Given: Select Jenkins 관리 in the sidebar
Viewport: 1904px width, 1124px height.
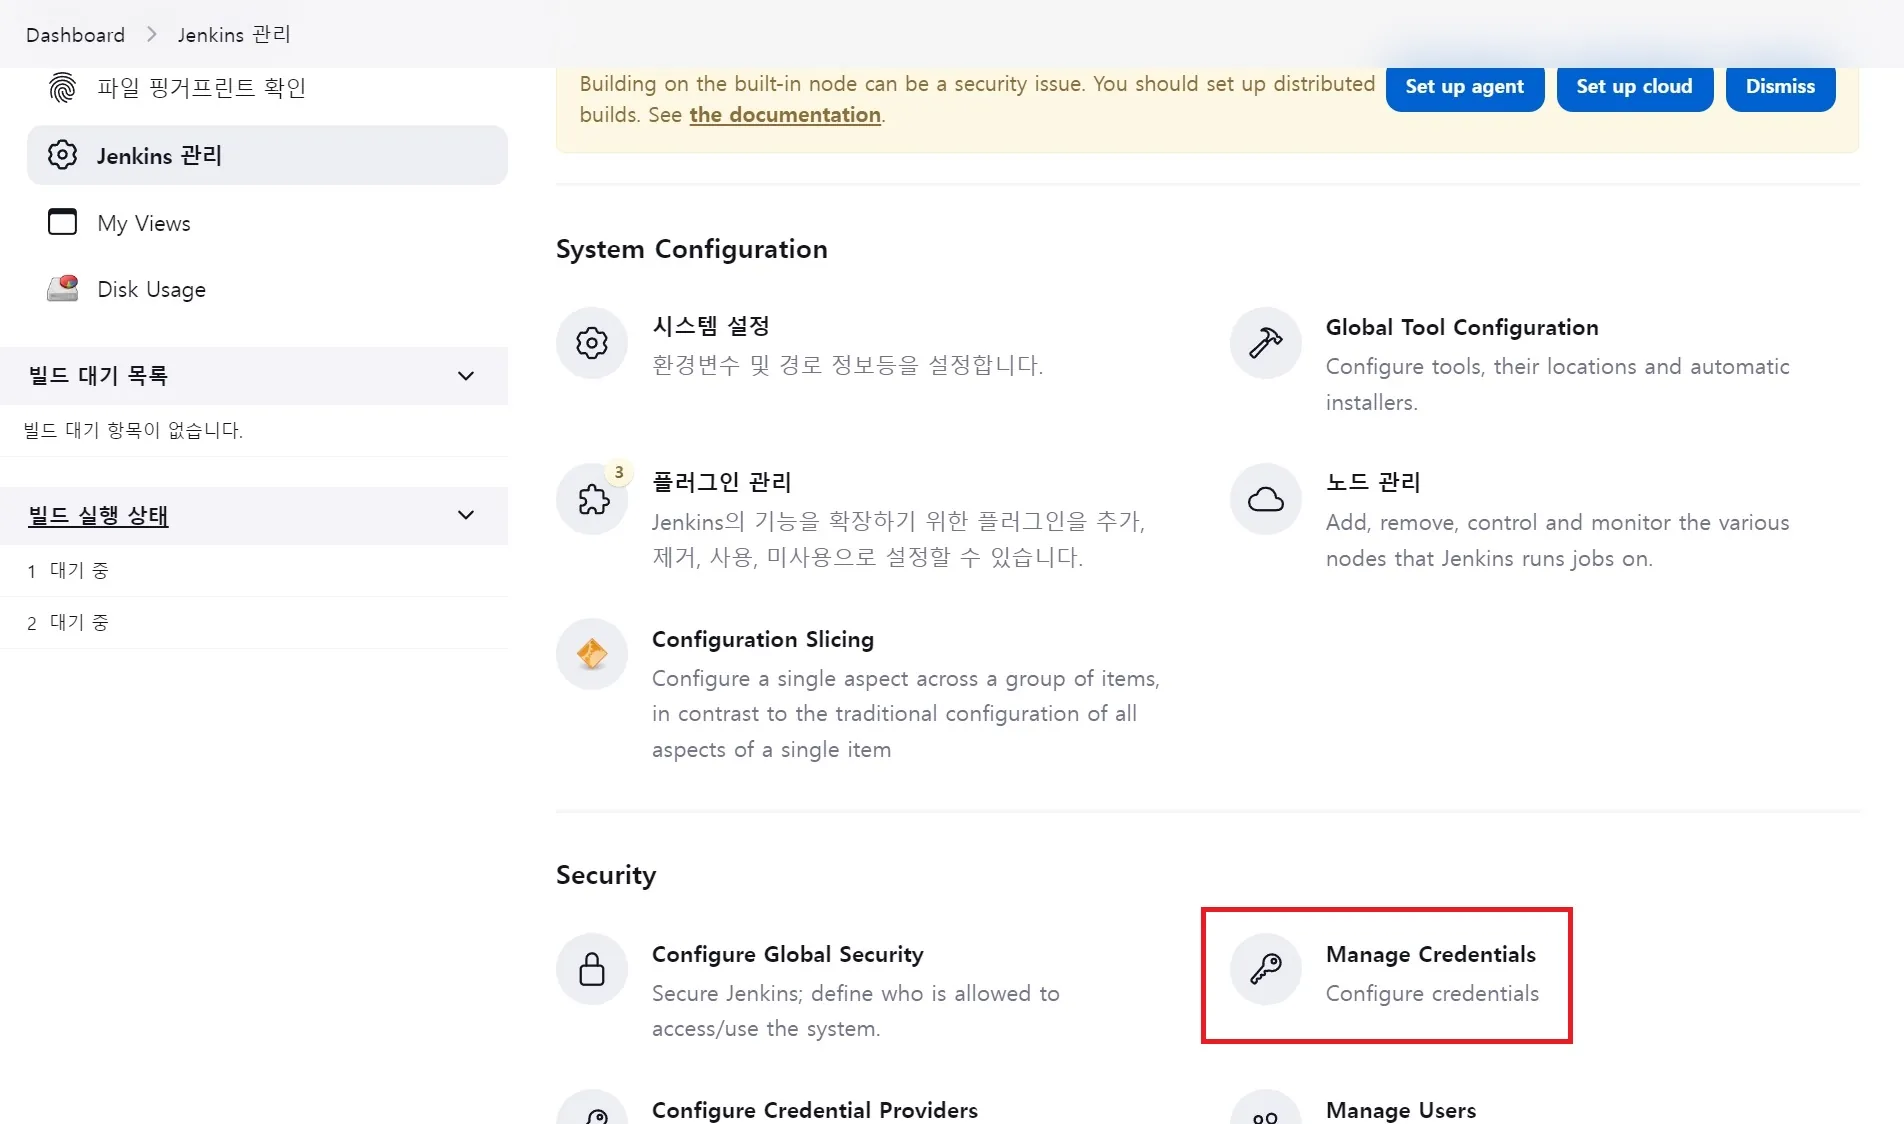Looking at the screenshot, I should [x=159, y=156].
